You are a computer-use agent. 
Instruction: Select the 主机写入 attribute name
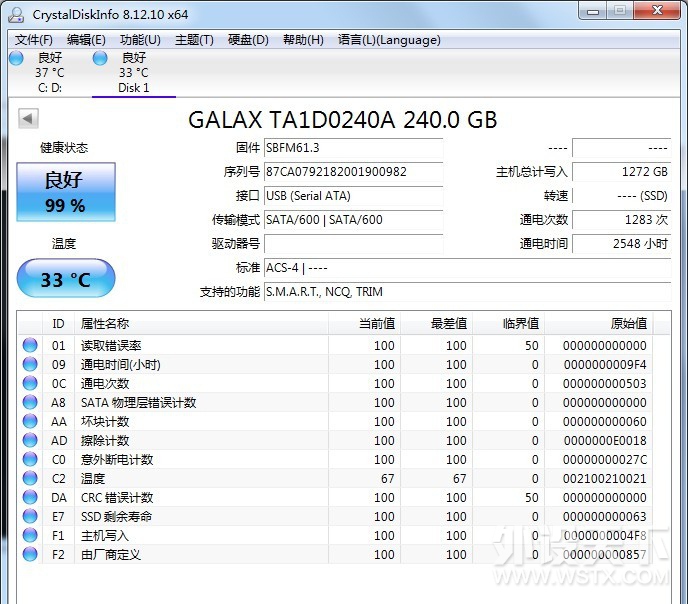point(105,536)
